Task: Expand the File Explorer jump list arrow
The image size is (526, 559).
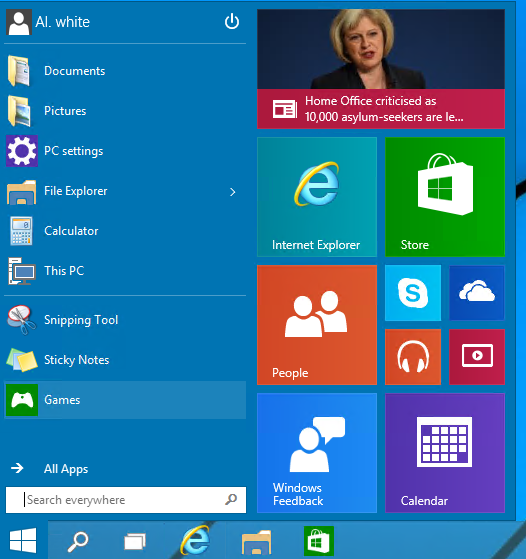Action: pyautogui.click(x=233, y=192)
